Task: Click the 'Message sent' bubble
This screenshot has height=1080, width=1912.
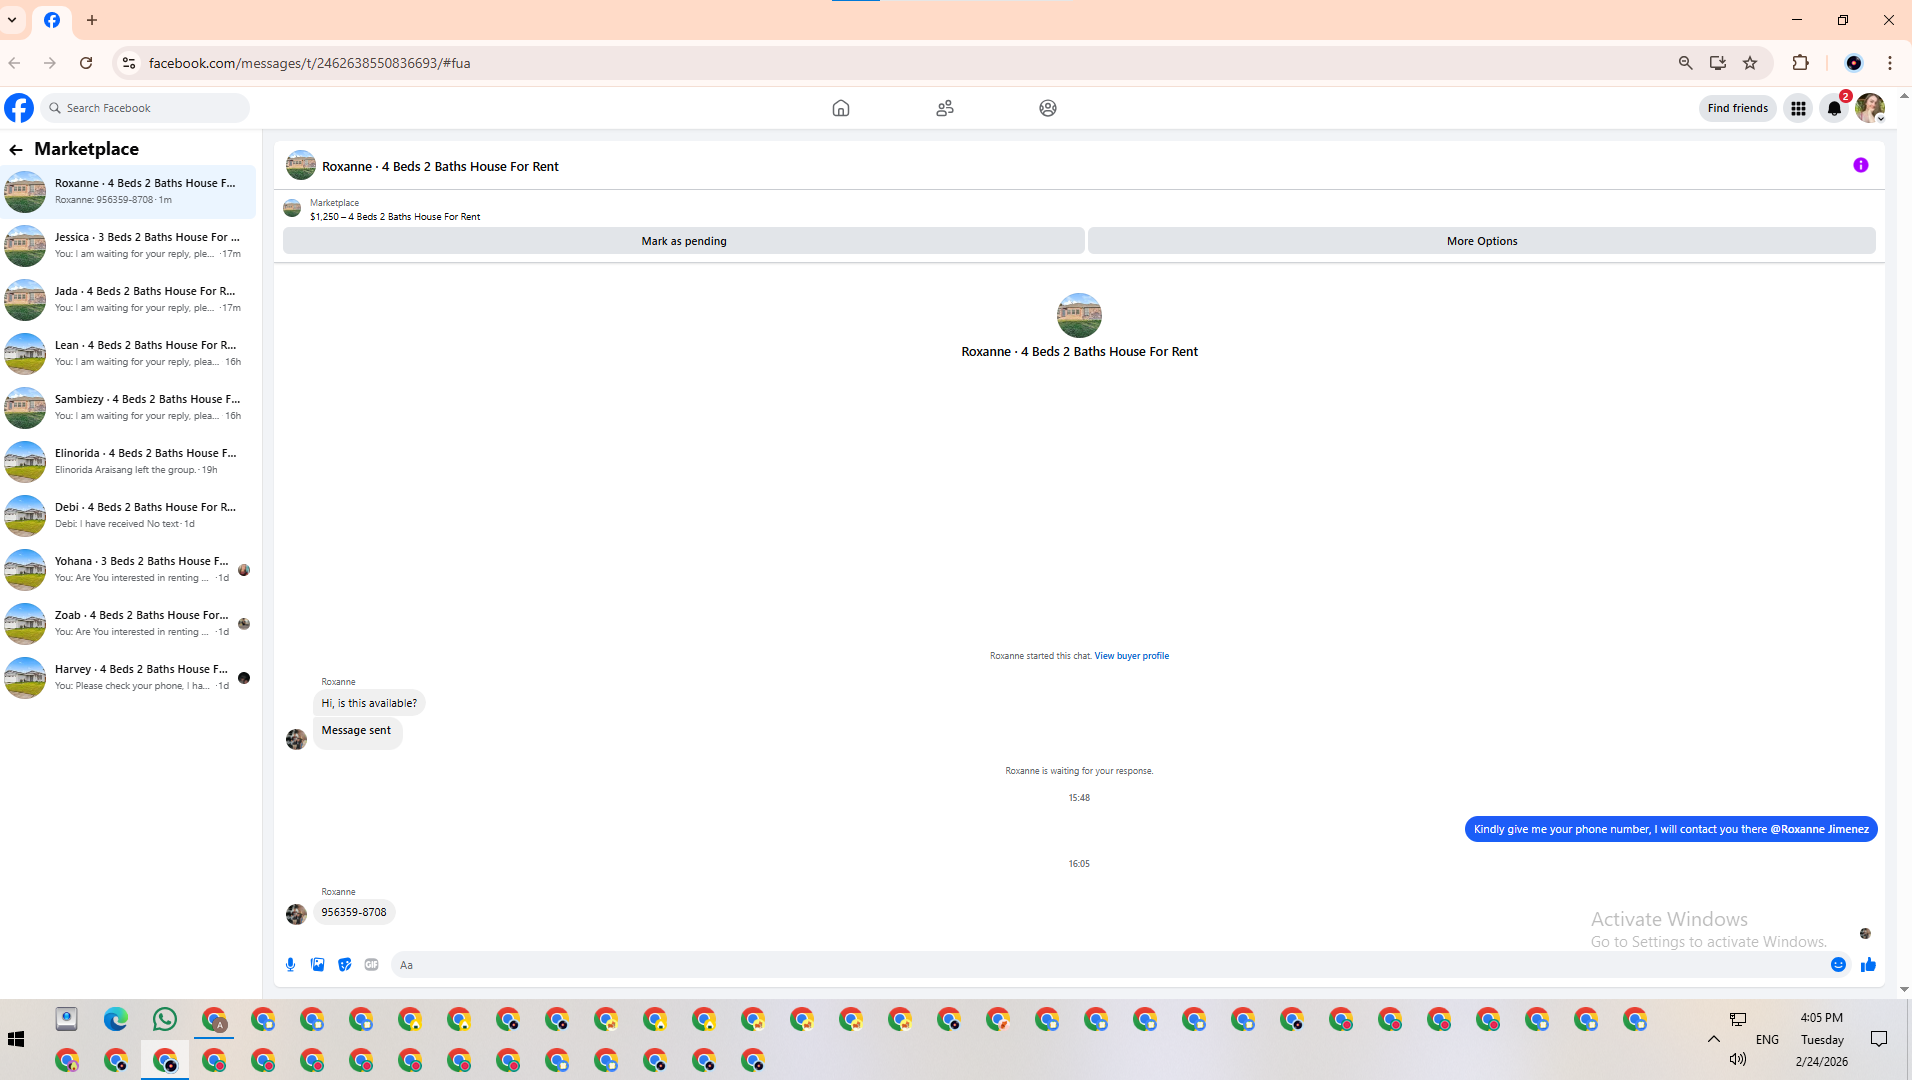Action: click(x=357, y=732)
